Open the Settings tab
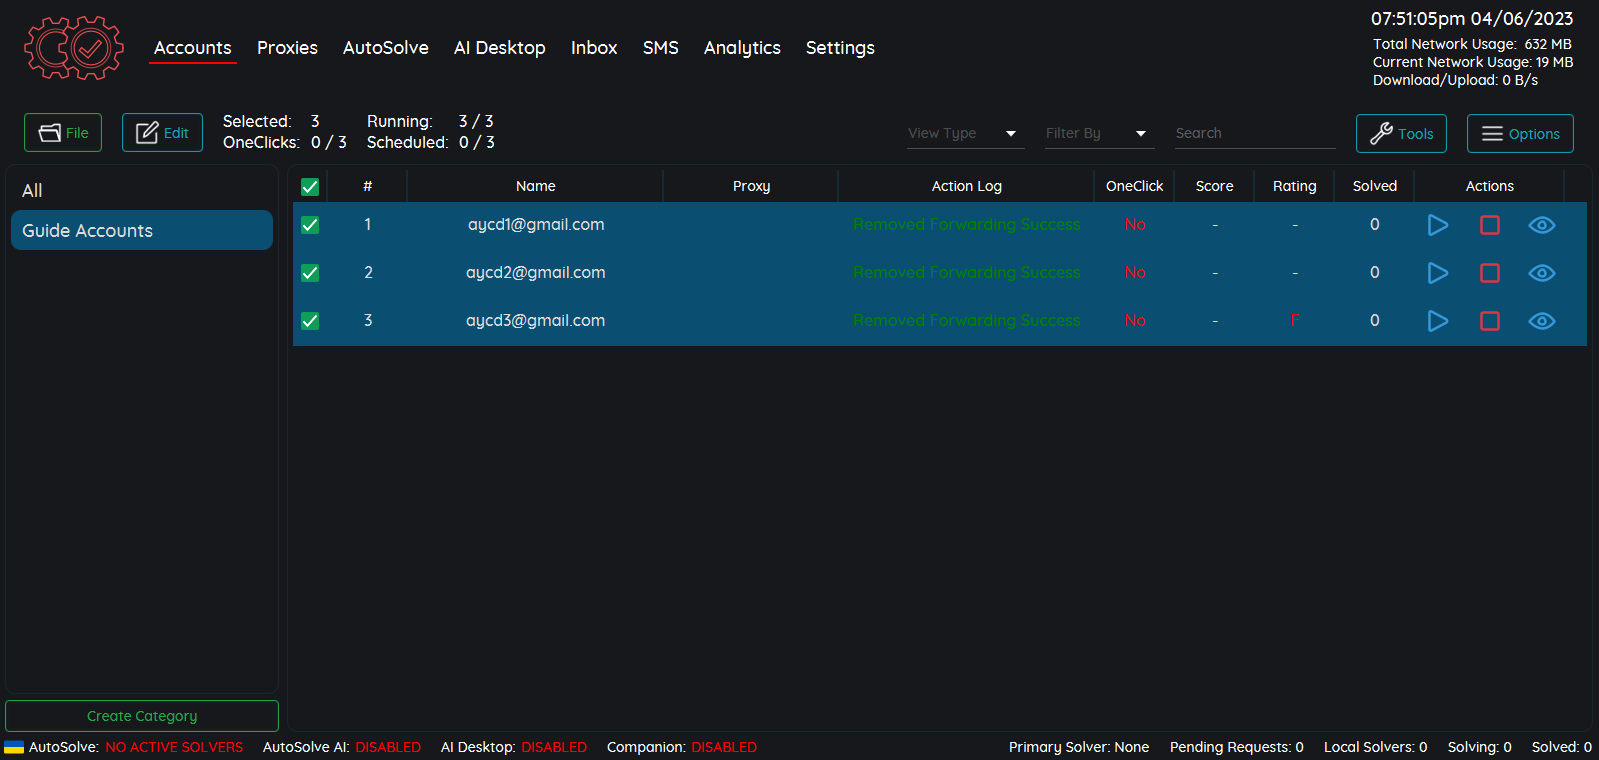 [840, 48]
